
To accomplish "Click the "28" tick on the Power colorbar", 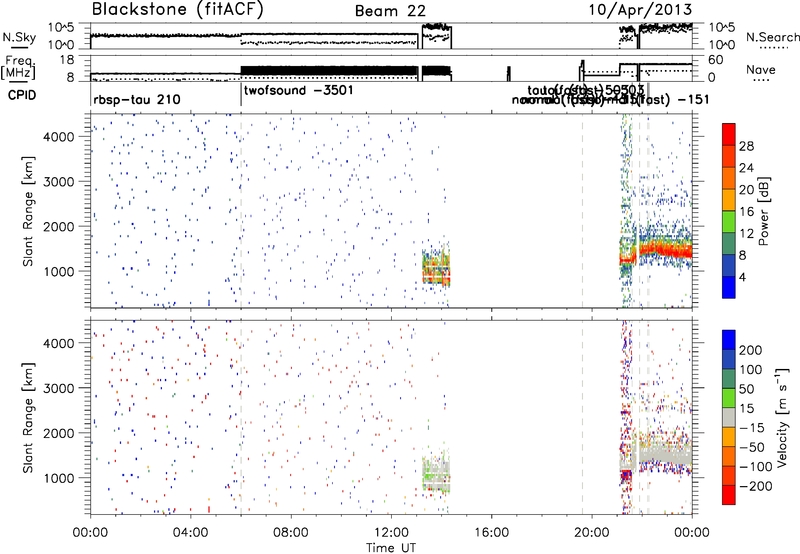I will click(x=746, y=146).
